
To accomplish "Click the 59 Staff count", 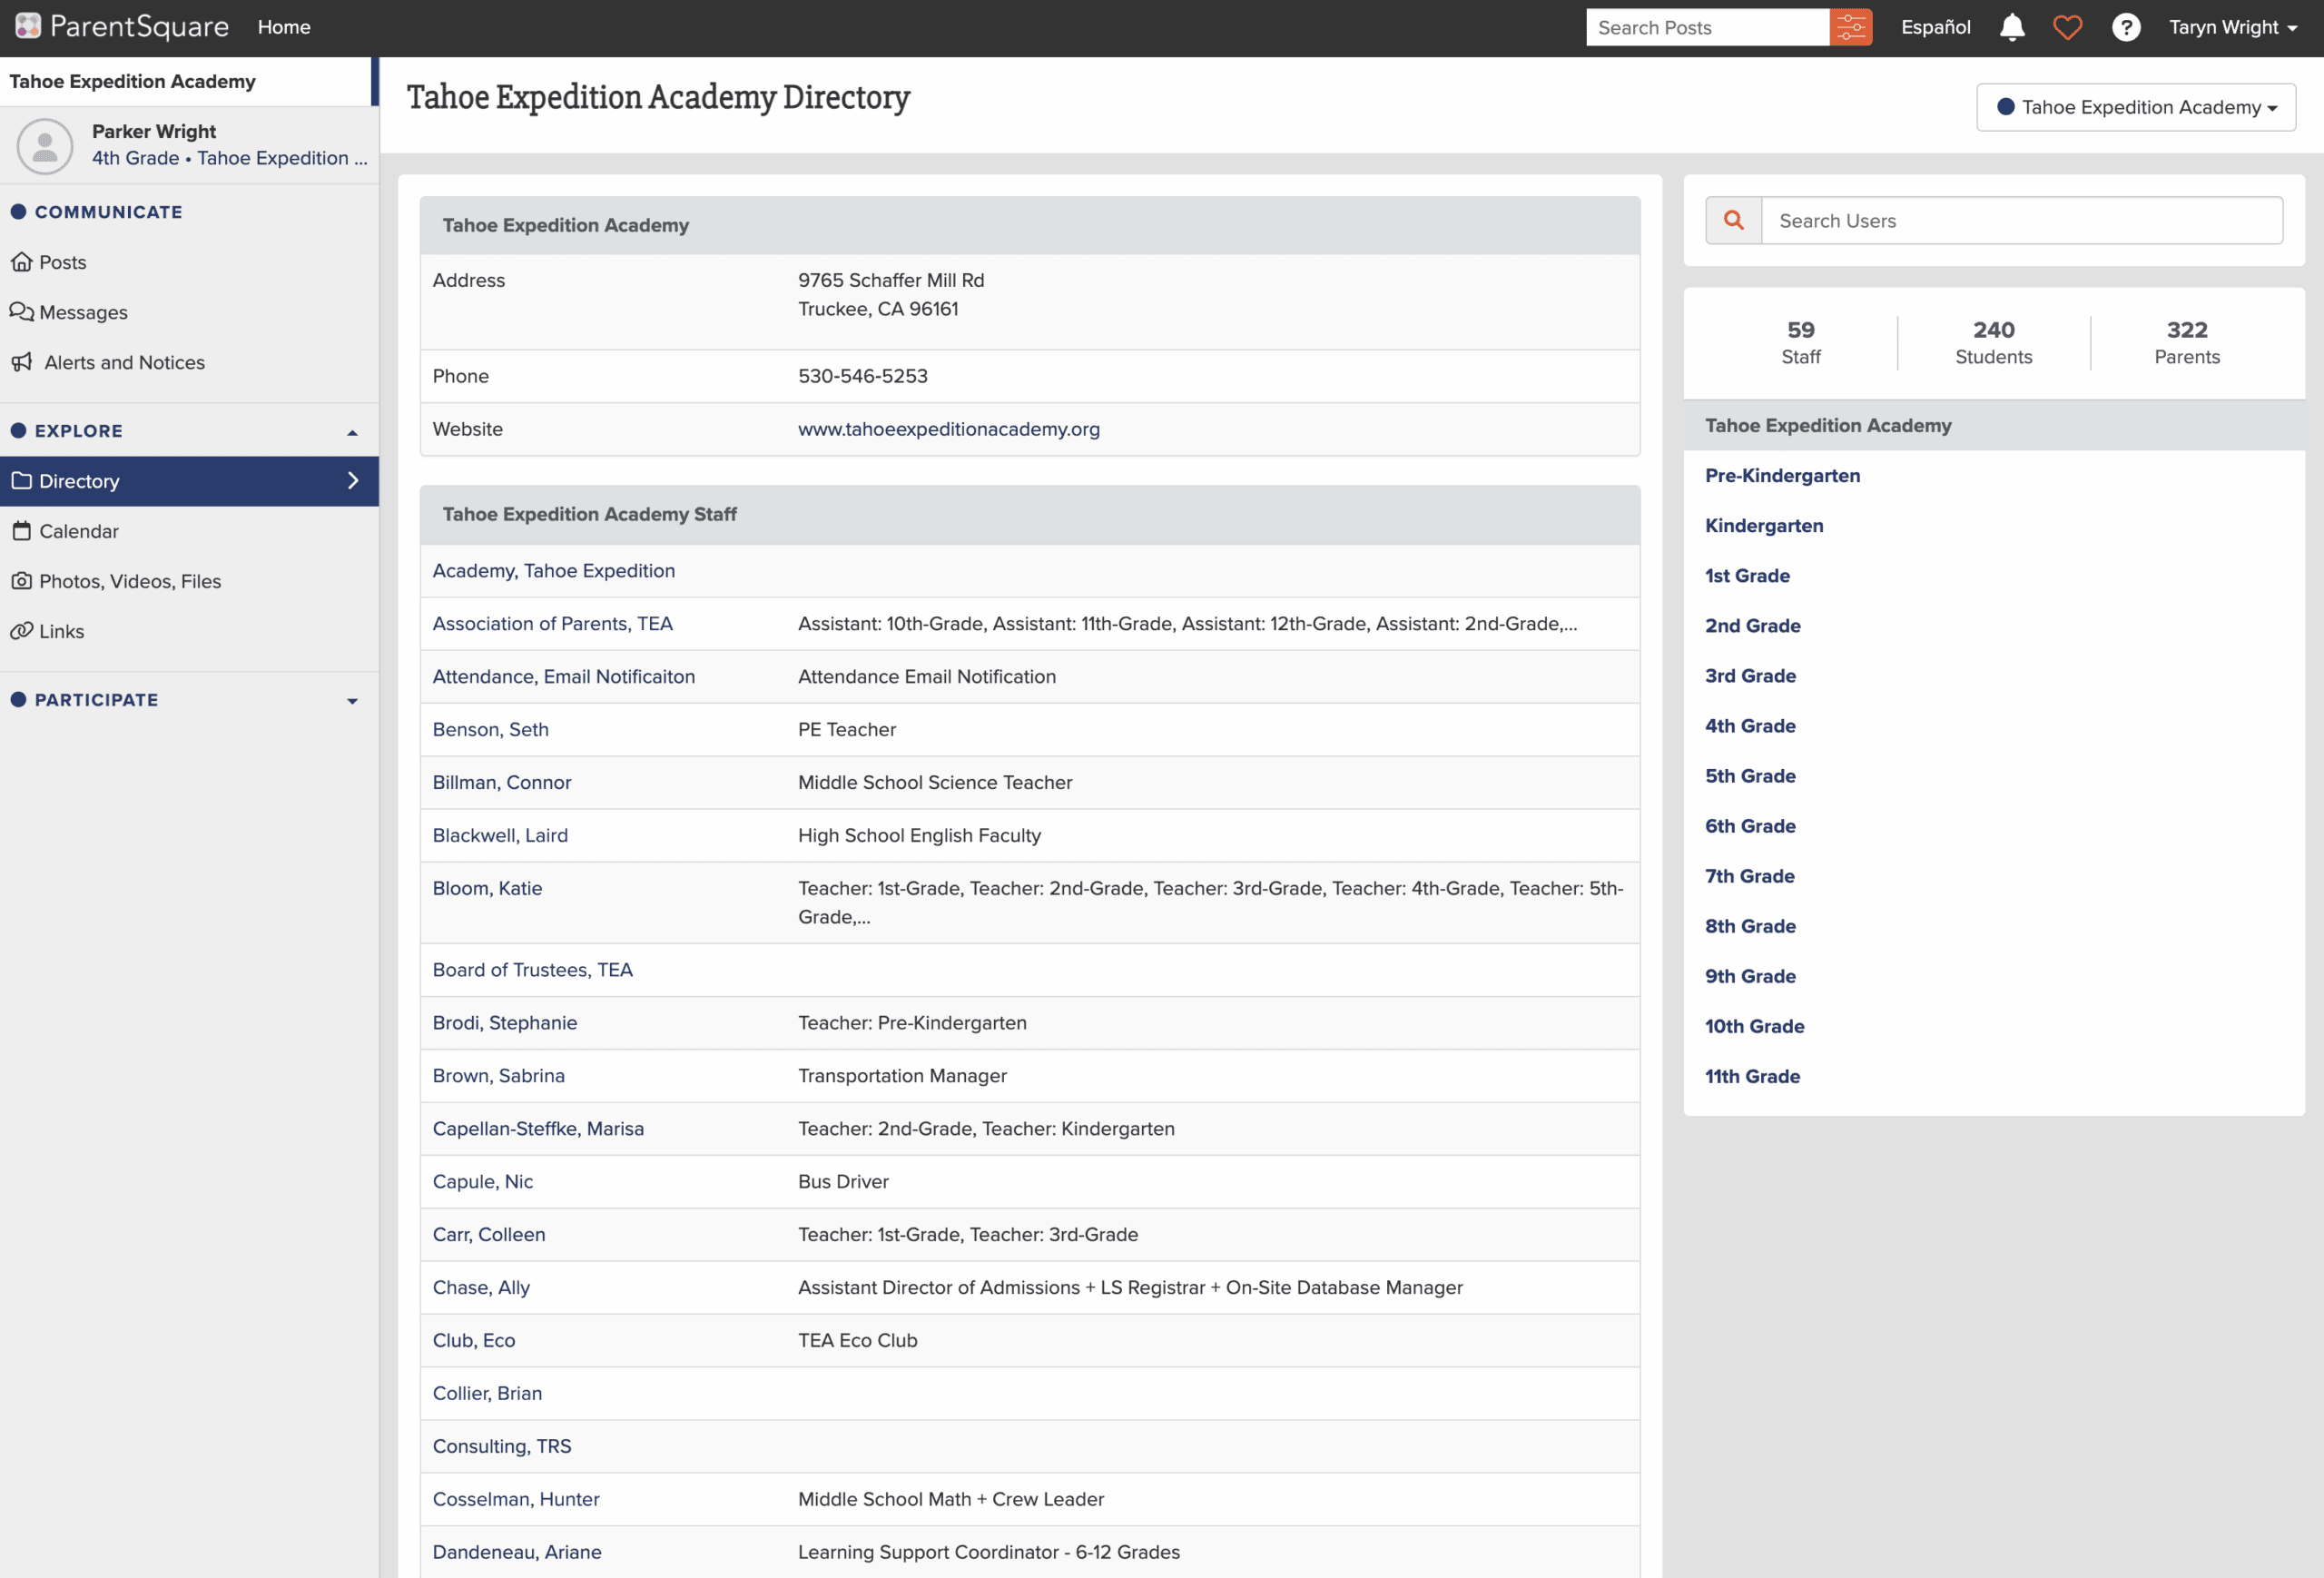I will click(1800, 343).
